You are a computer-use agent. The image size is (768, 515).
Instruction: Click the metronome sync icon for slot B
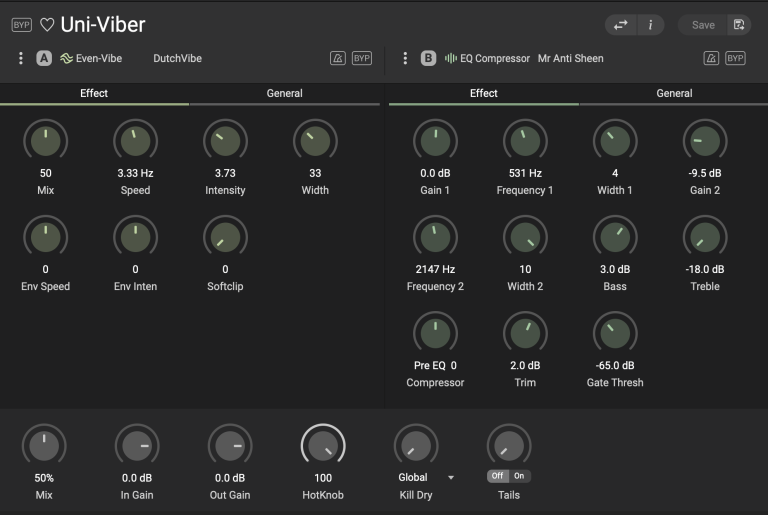tap(711, 58)
